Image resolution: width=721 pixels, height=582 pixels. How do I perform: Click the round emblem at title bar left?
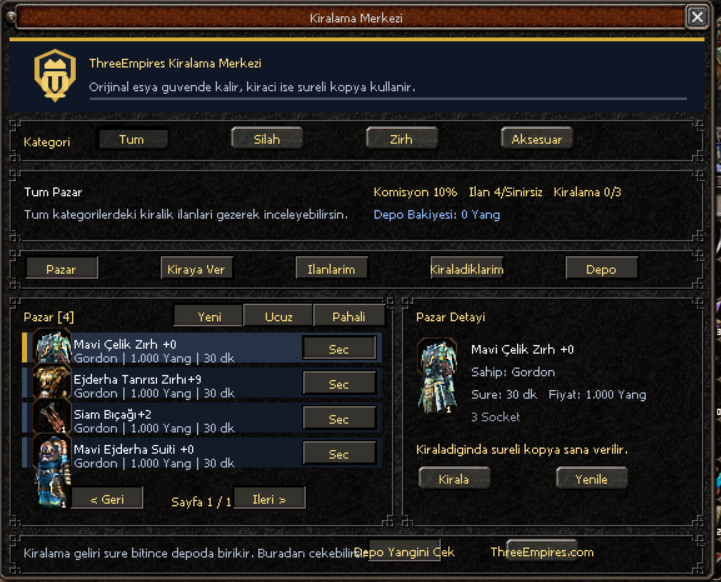tap(11, 17)
